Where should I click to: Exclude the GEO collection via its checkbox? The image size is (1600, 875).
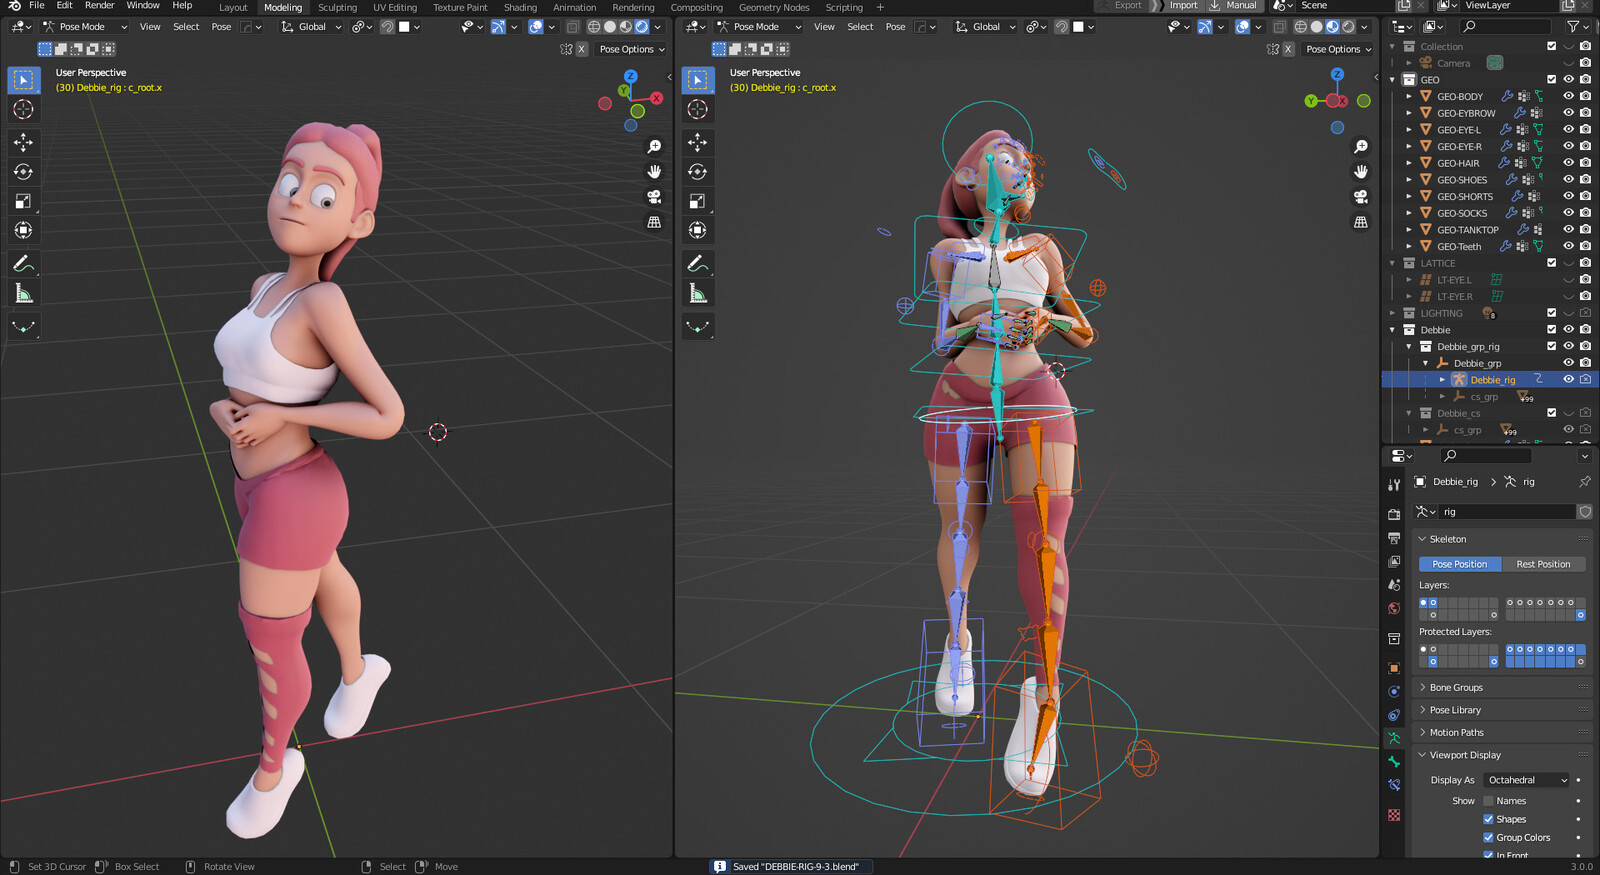(x=1552, y=80)
